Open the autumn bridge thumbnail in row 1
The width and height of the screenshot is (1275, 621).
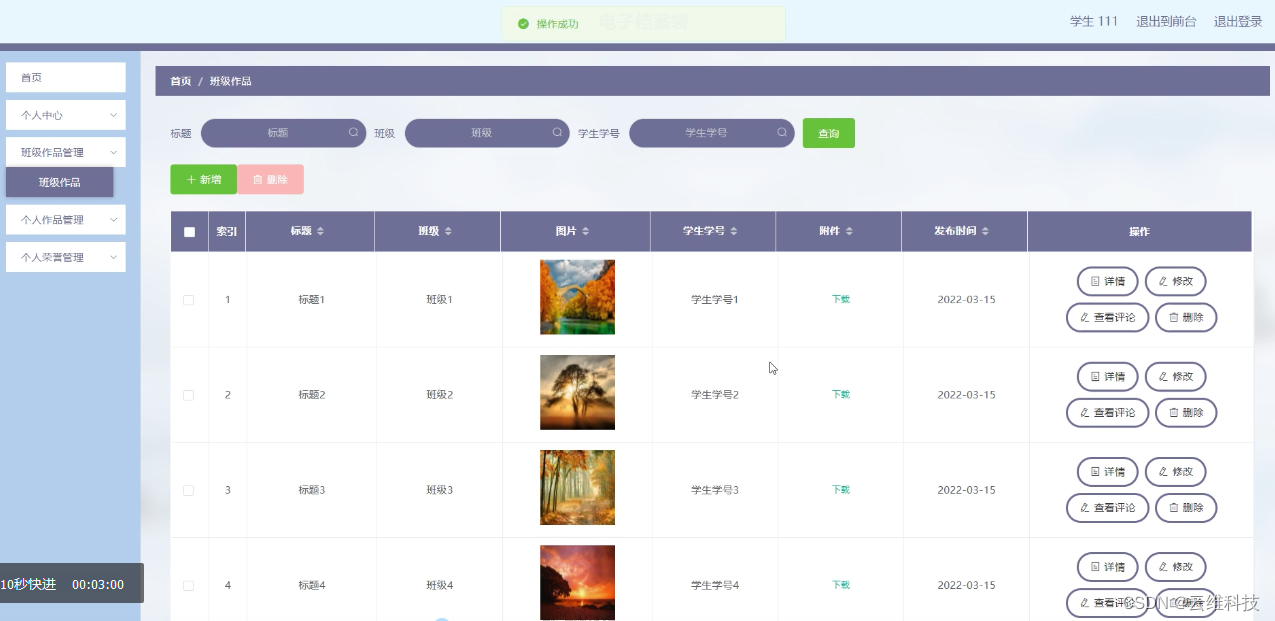577,297
